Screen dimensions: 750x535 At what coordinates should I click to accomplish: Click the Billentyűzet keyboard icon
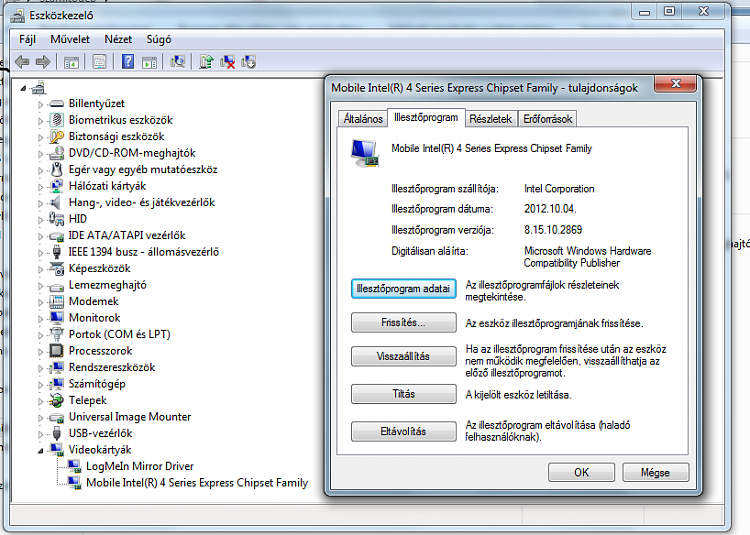click(x=56, y=104)
